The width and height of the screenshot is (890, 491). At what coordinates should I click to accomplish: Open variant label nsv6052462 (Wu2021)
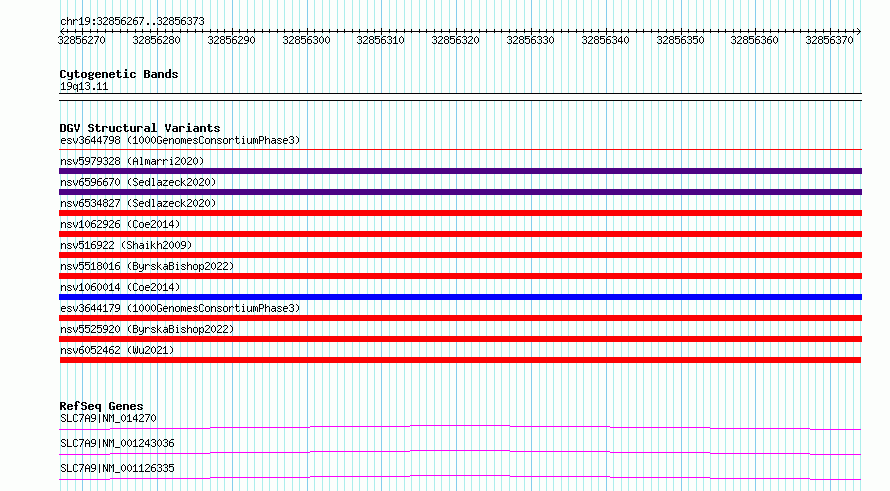point(117,350)
